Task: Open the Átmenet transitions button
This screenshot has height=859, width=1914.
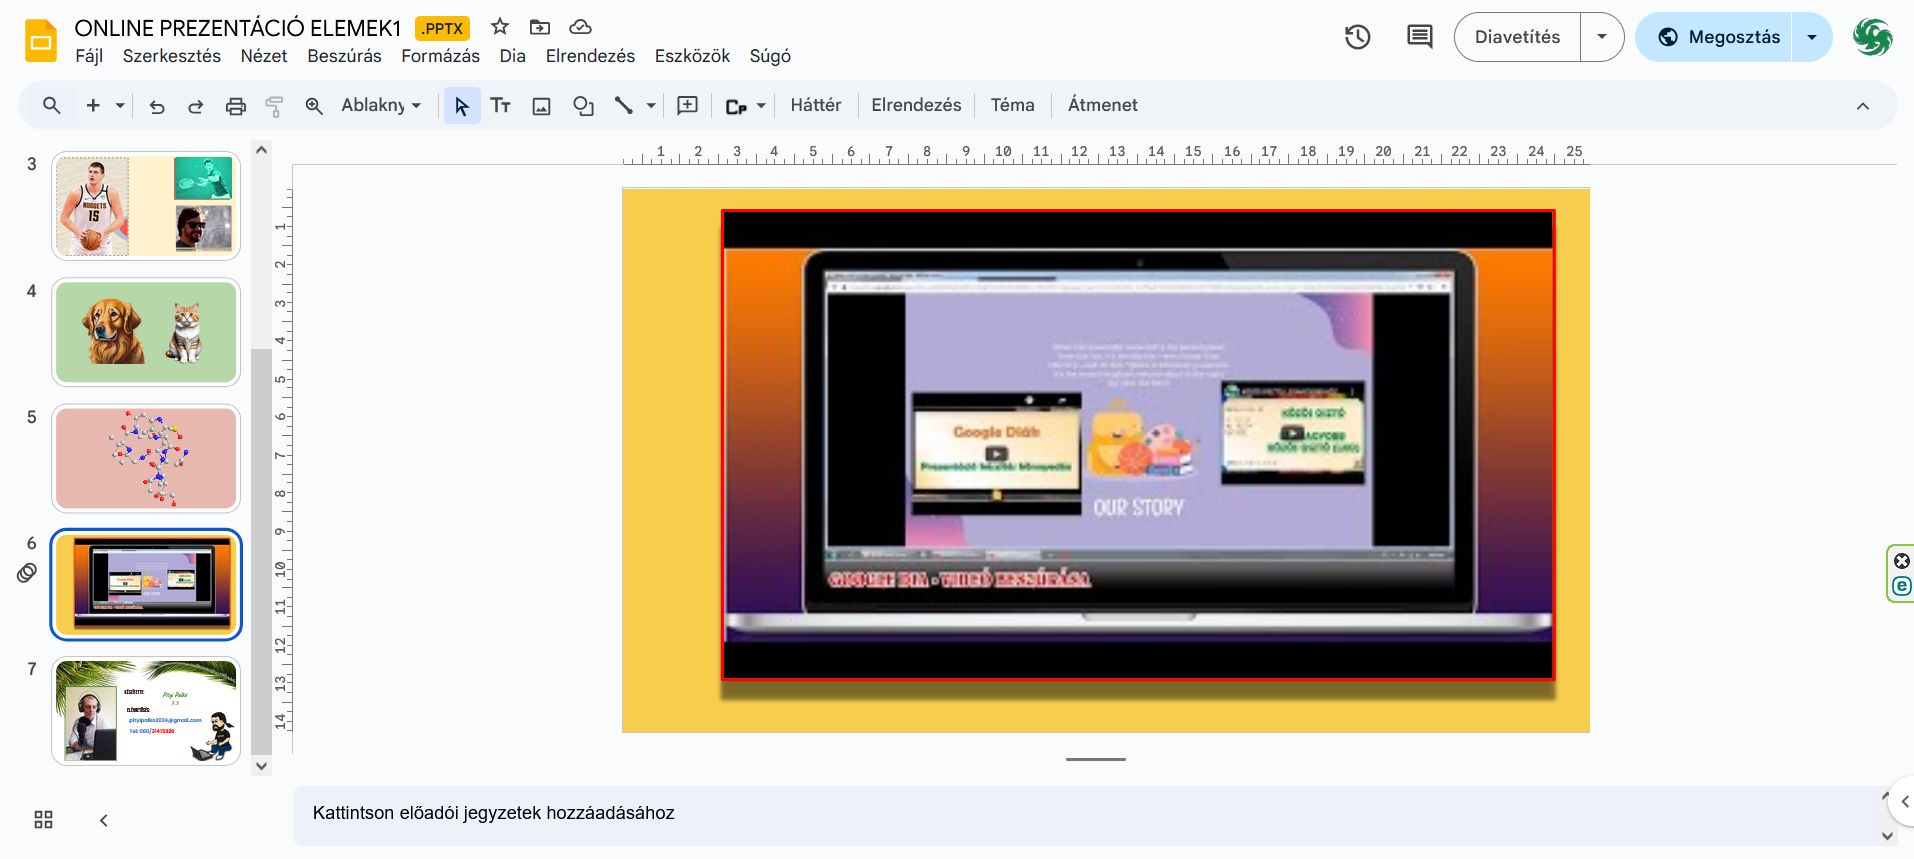Action: pyautogui.click(x=1102, y=105)
